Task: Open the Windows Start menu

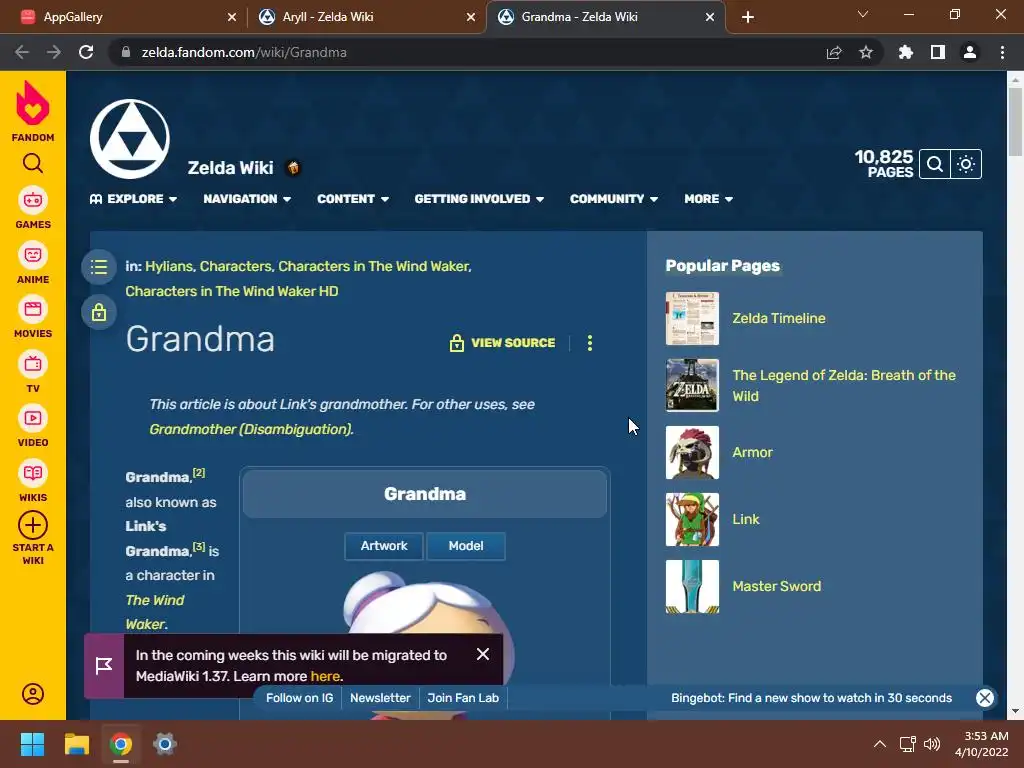Action: tap(32, 744)
